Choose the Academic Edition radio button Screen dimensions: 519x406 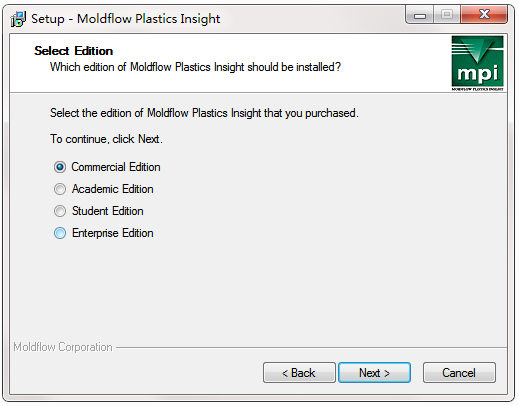(60, 189)
